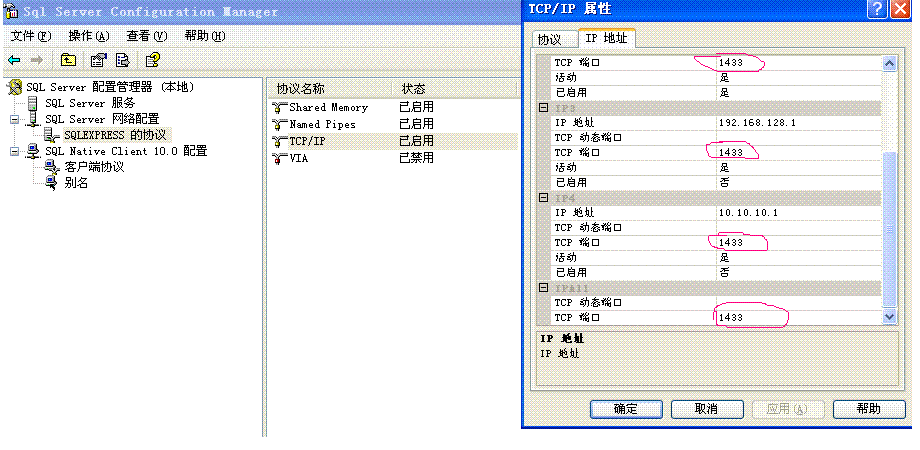Image resolution: width=920 pixels, height=450 pixels.
Task: Click the Export List toolbar icon
Action: click(x=123, y=59)
